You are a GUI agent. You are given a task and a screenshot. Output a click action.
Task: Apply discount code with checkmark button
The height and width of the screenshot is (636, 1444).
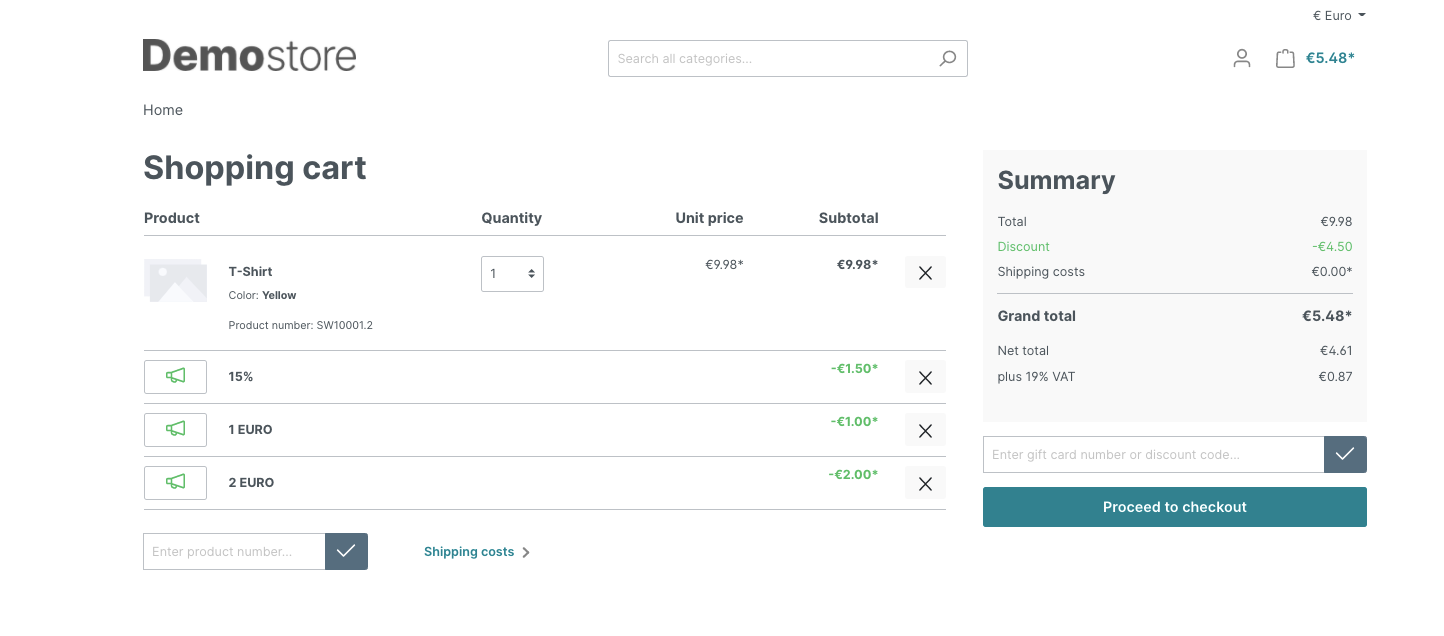(1345, 454)
